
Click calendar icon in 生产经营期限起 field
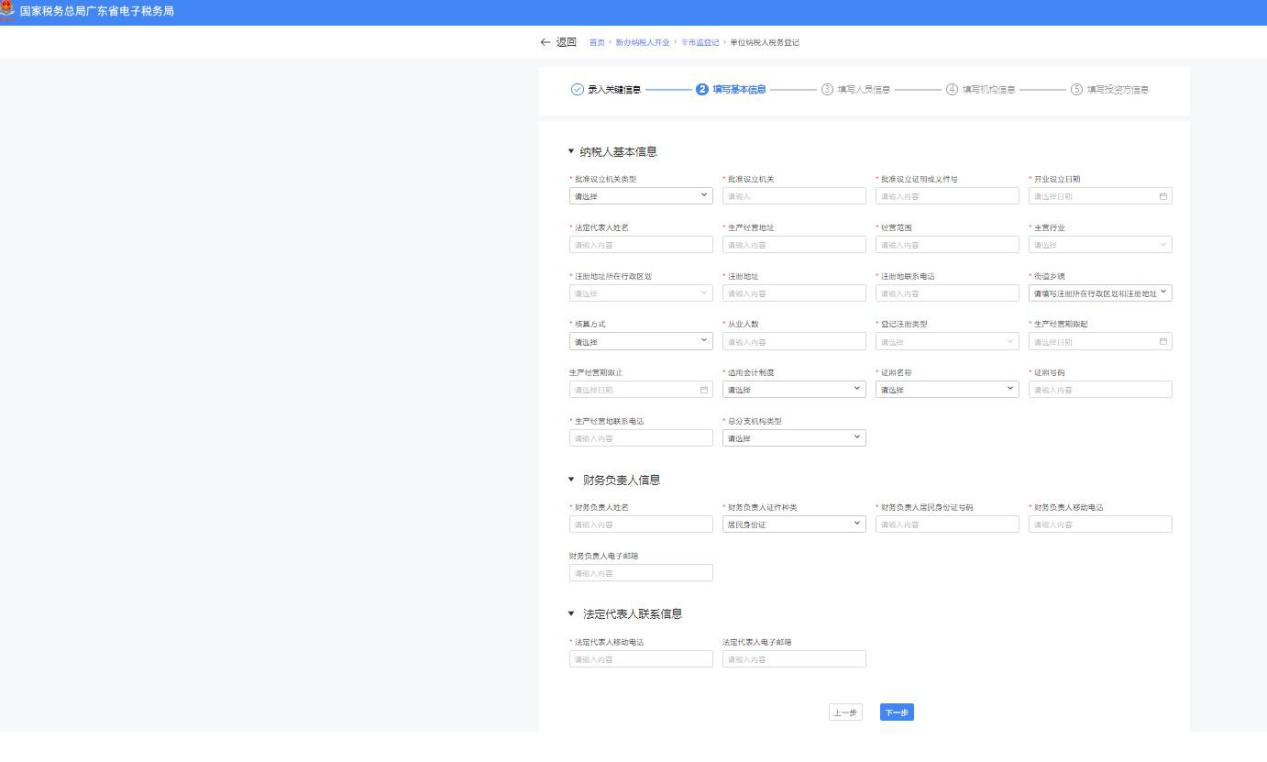pyautogui.click(x=1163, y=342)
